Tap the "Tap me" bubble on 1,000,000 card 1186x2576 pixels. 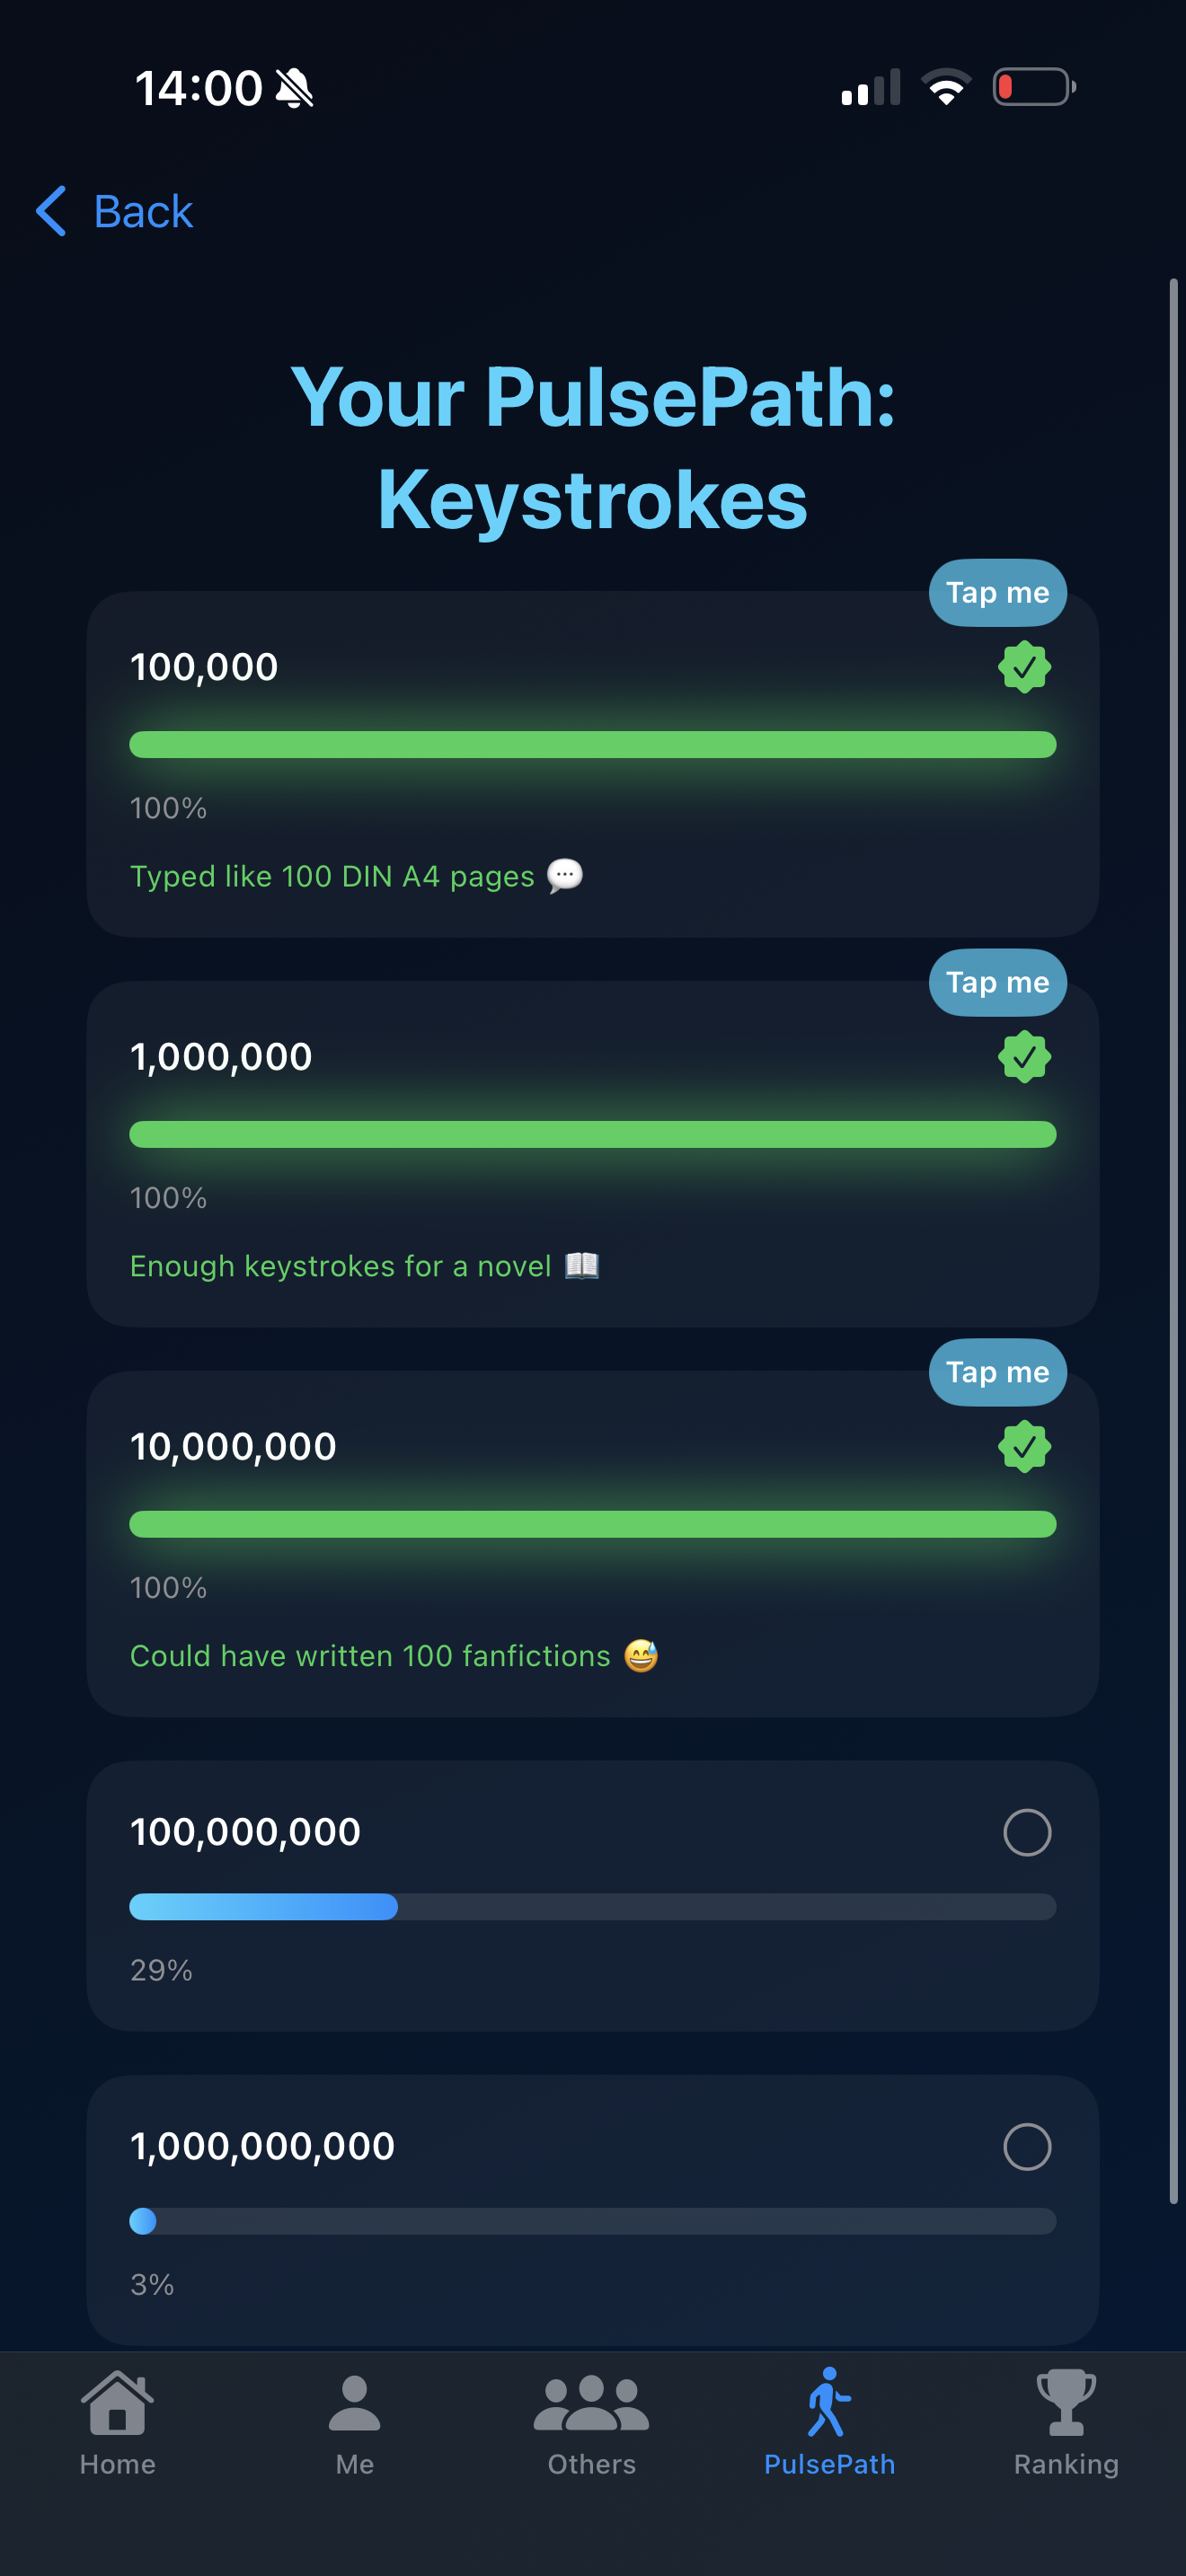[997, 983]
